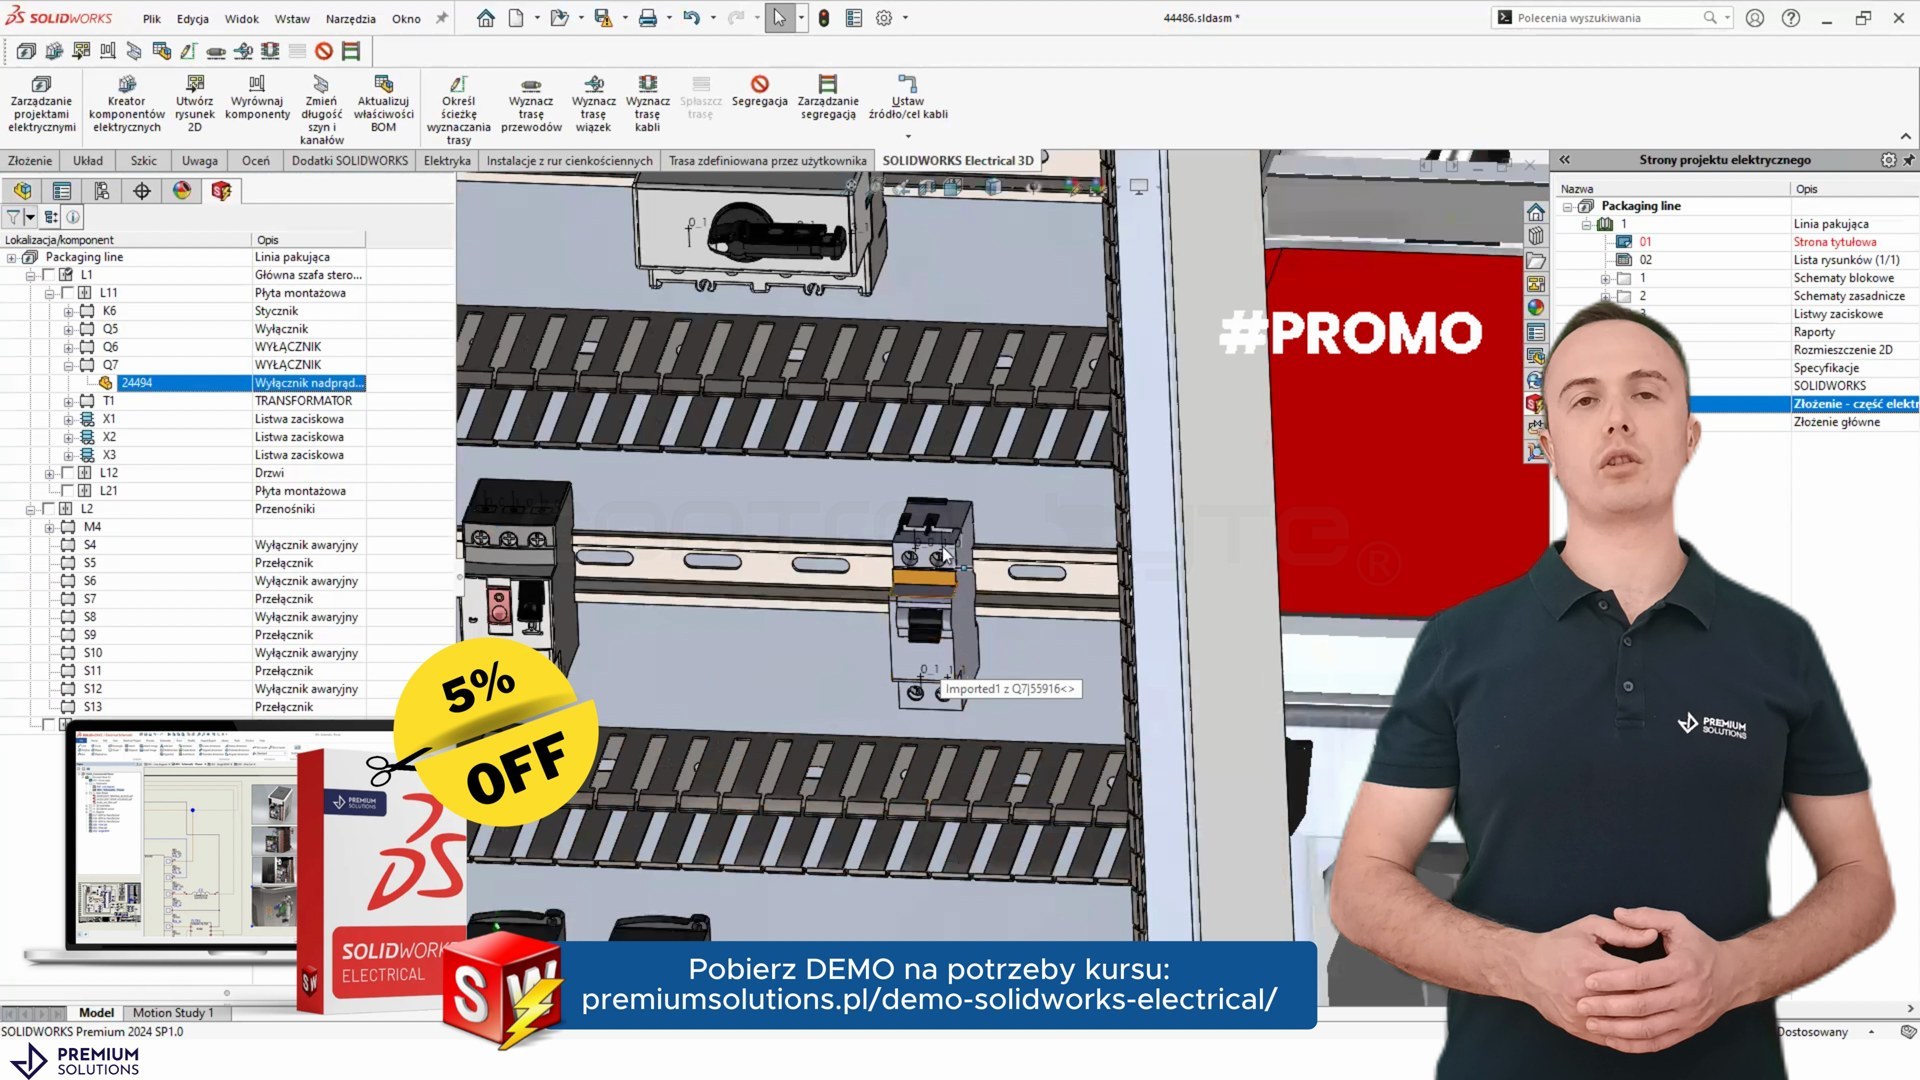Switch to the Złożenie tab
This screenshot has width=1920, height=1080.
[x=30, y=160]
